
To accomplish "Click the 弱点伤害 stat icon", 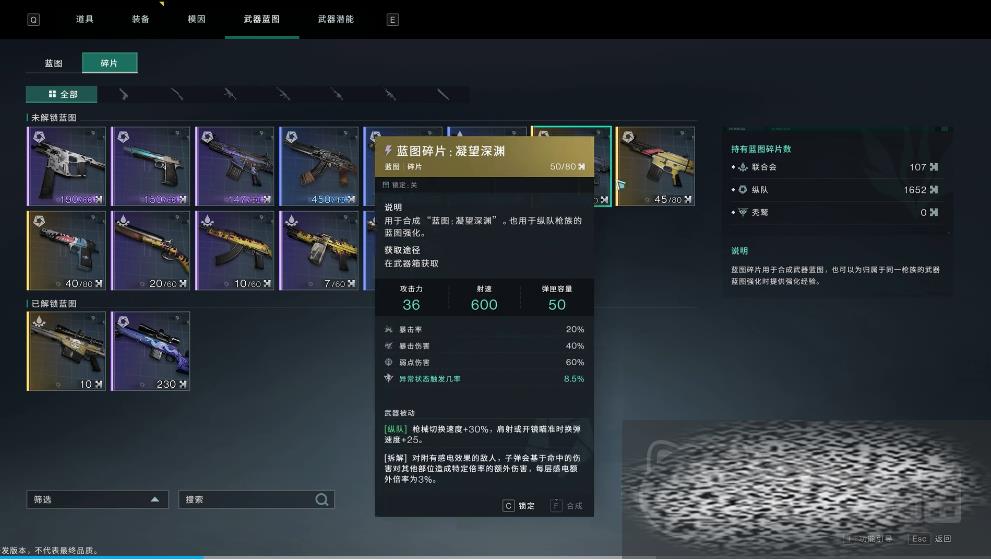I will (389, 362).
